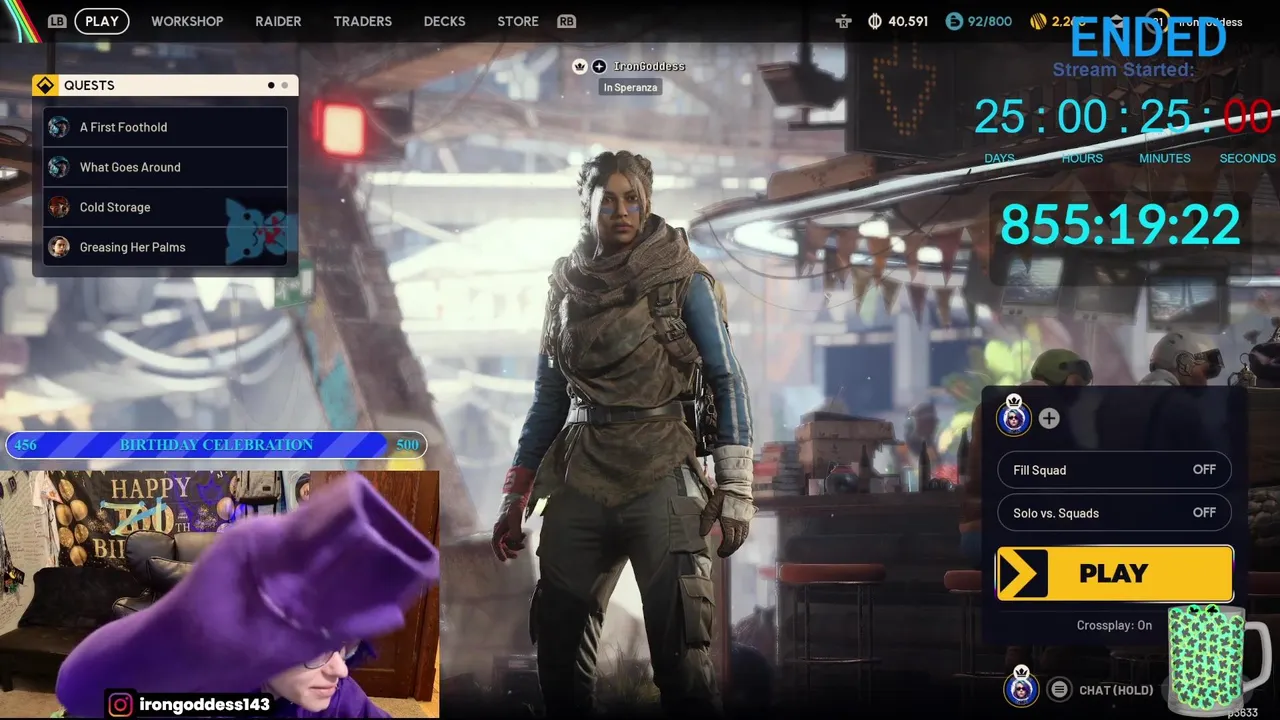The width and height of the screenshot is (1280, 720).
Task: Click the Crossplay: On label
Action: [x=1114, y=625]
